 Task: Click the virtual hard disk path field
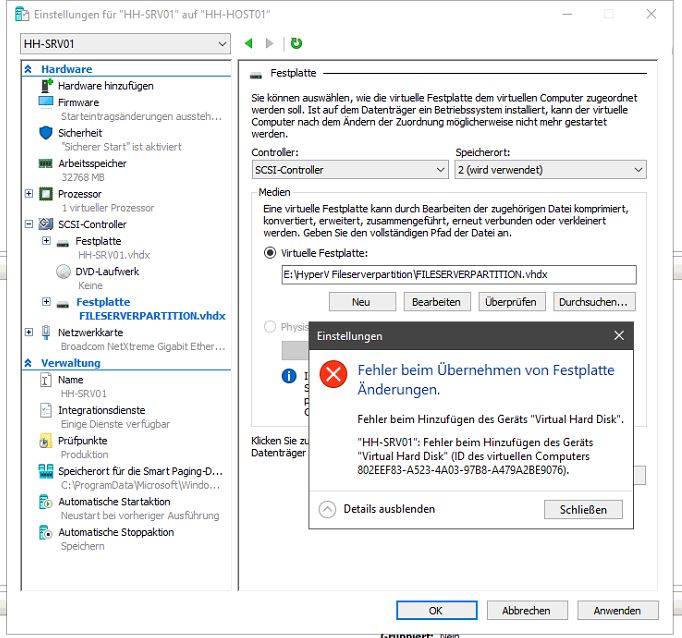[458, 275]
